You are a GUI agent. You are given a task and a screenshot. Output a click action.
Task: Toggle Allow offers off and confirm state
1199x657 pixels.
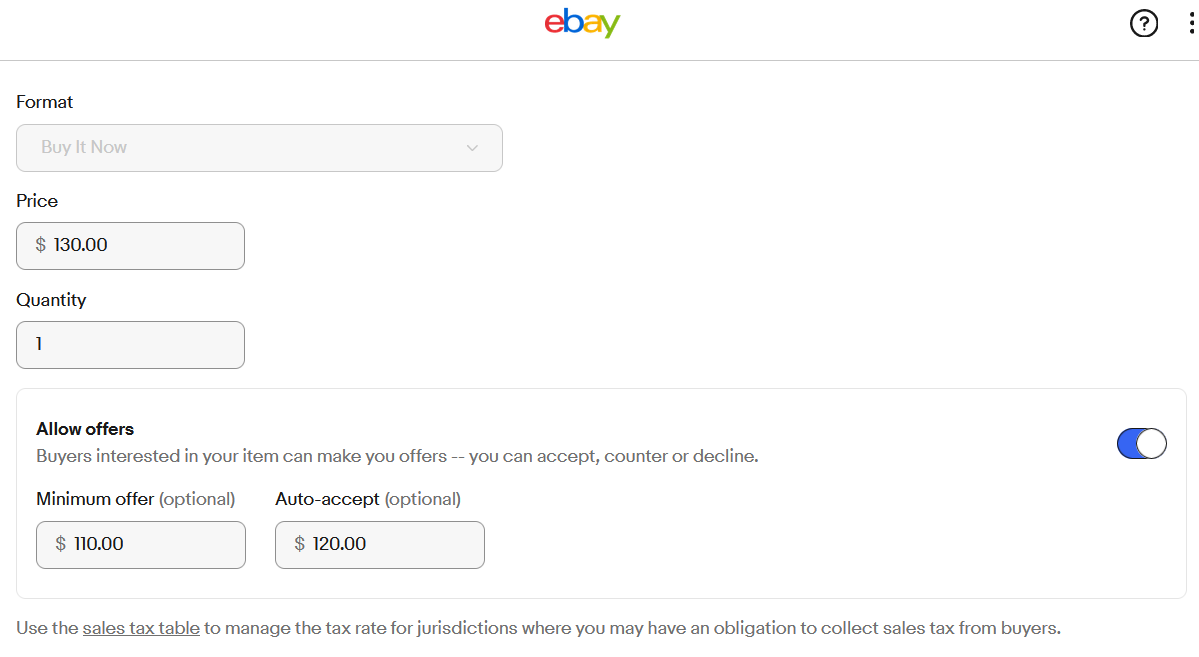point(1141,443)
